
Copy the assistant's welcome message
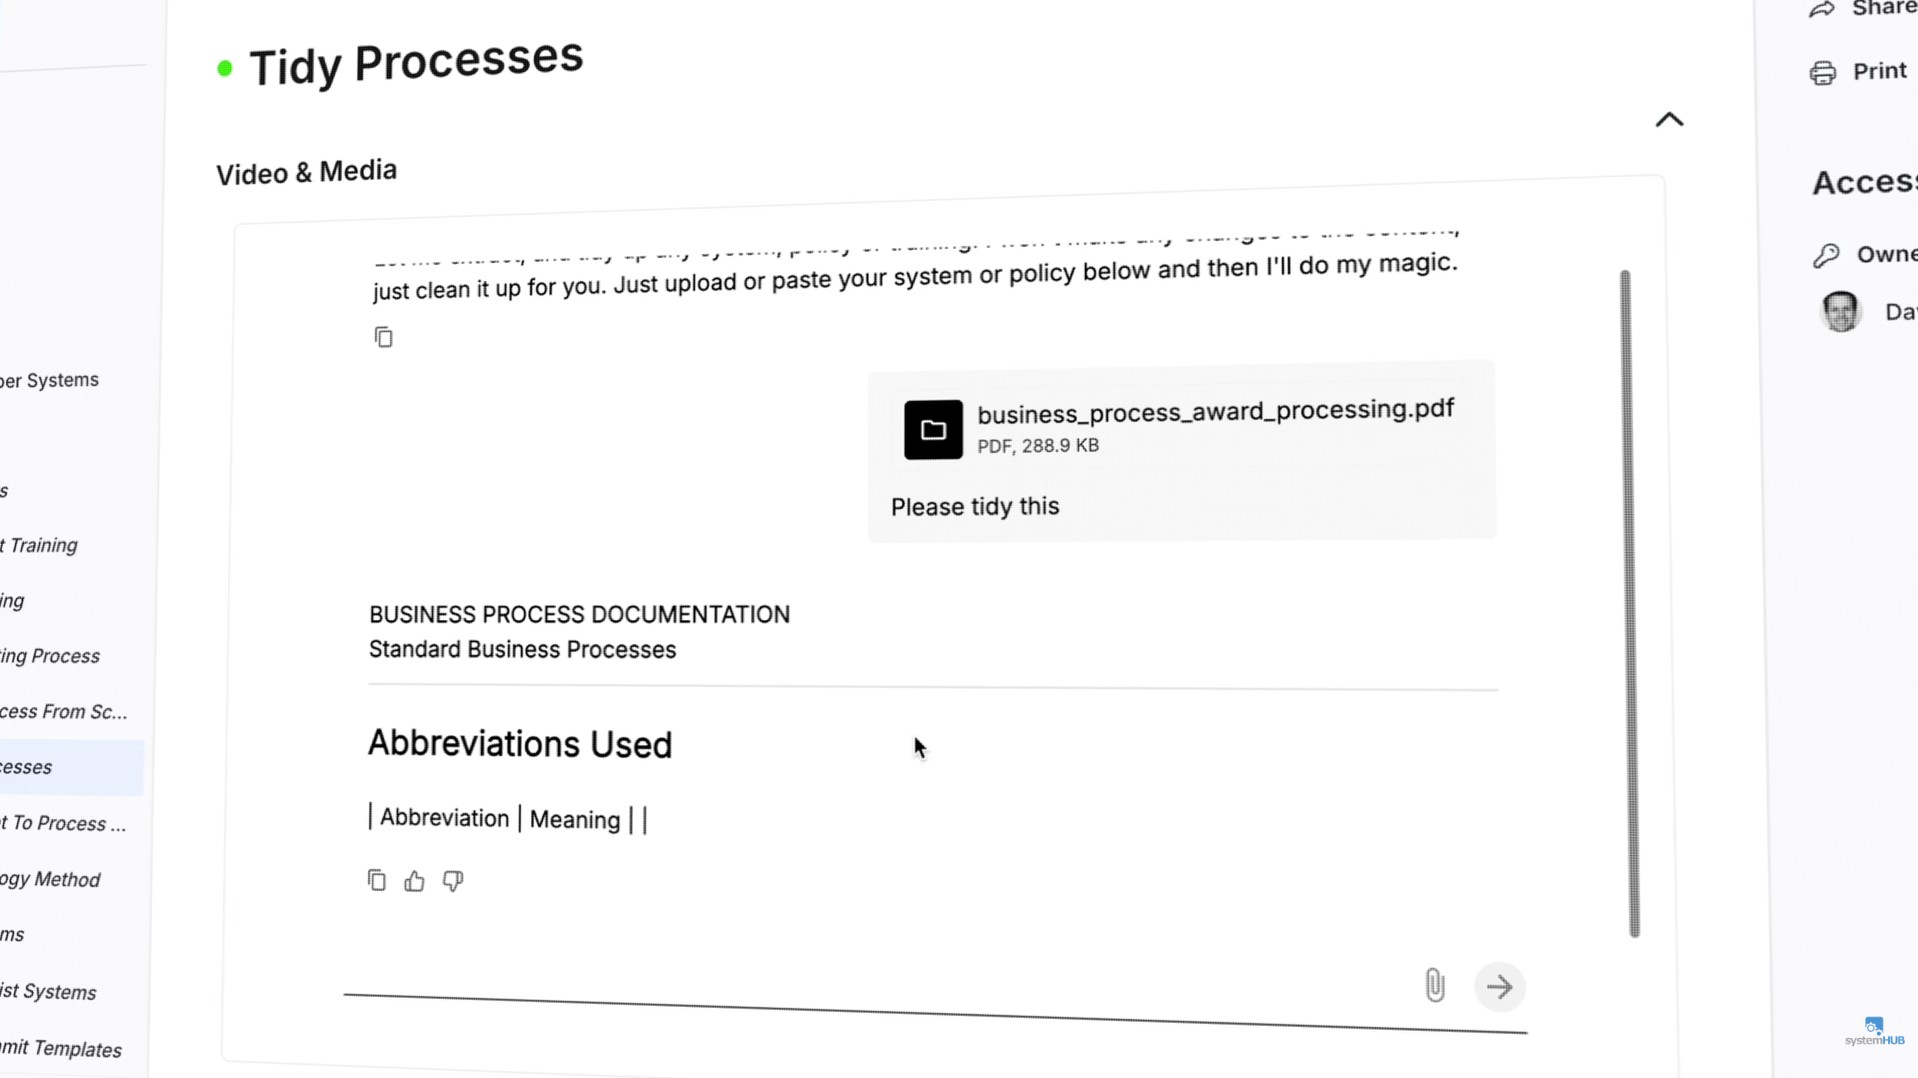[x=384, y=337]
